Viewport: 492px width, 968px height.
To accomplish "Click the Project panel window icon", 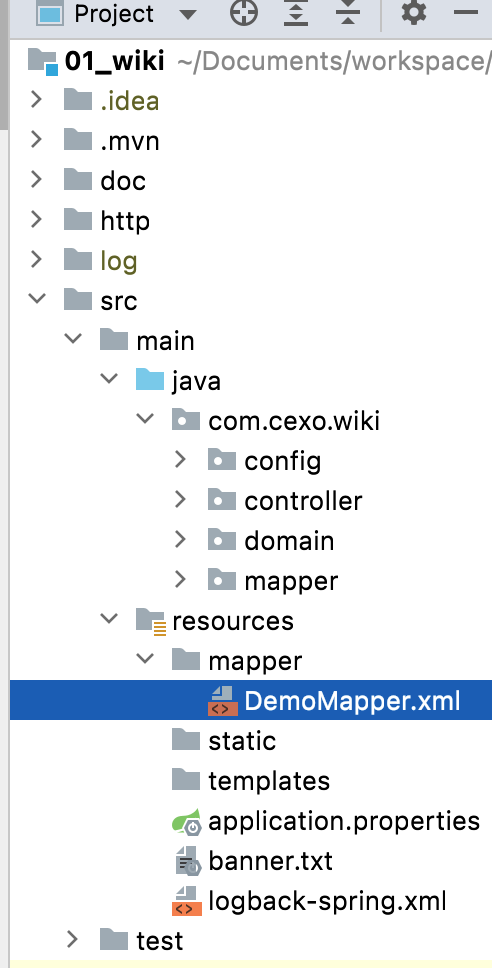I will [51, 12].
